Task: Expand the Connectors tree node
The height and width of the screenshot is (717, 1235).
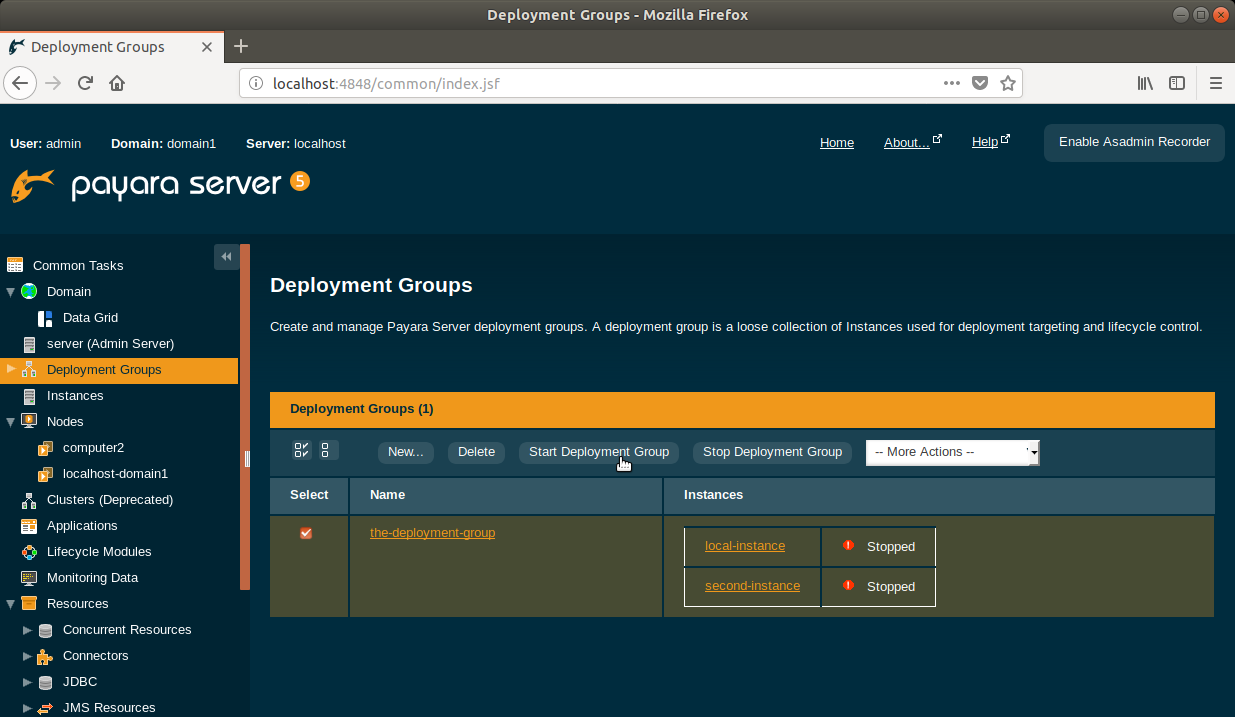Action: [x=27, y=656]
